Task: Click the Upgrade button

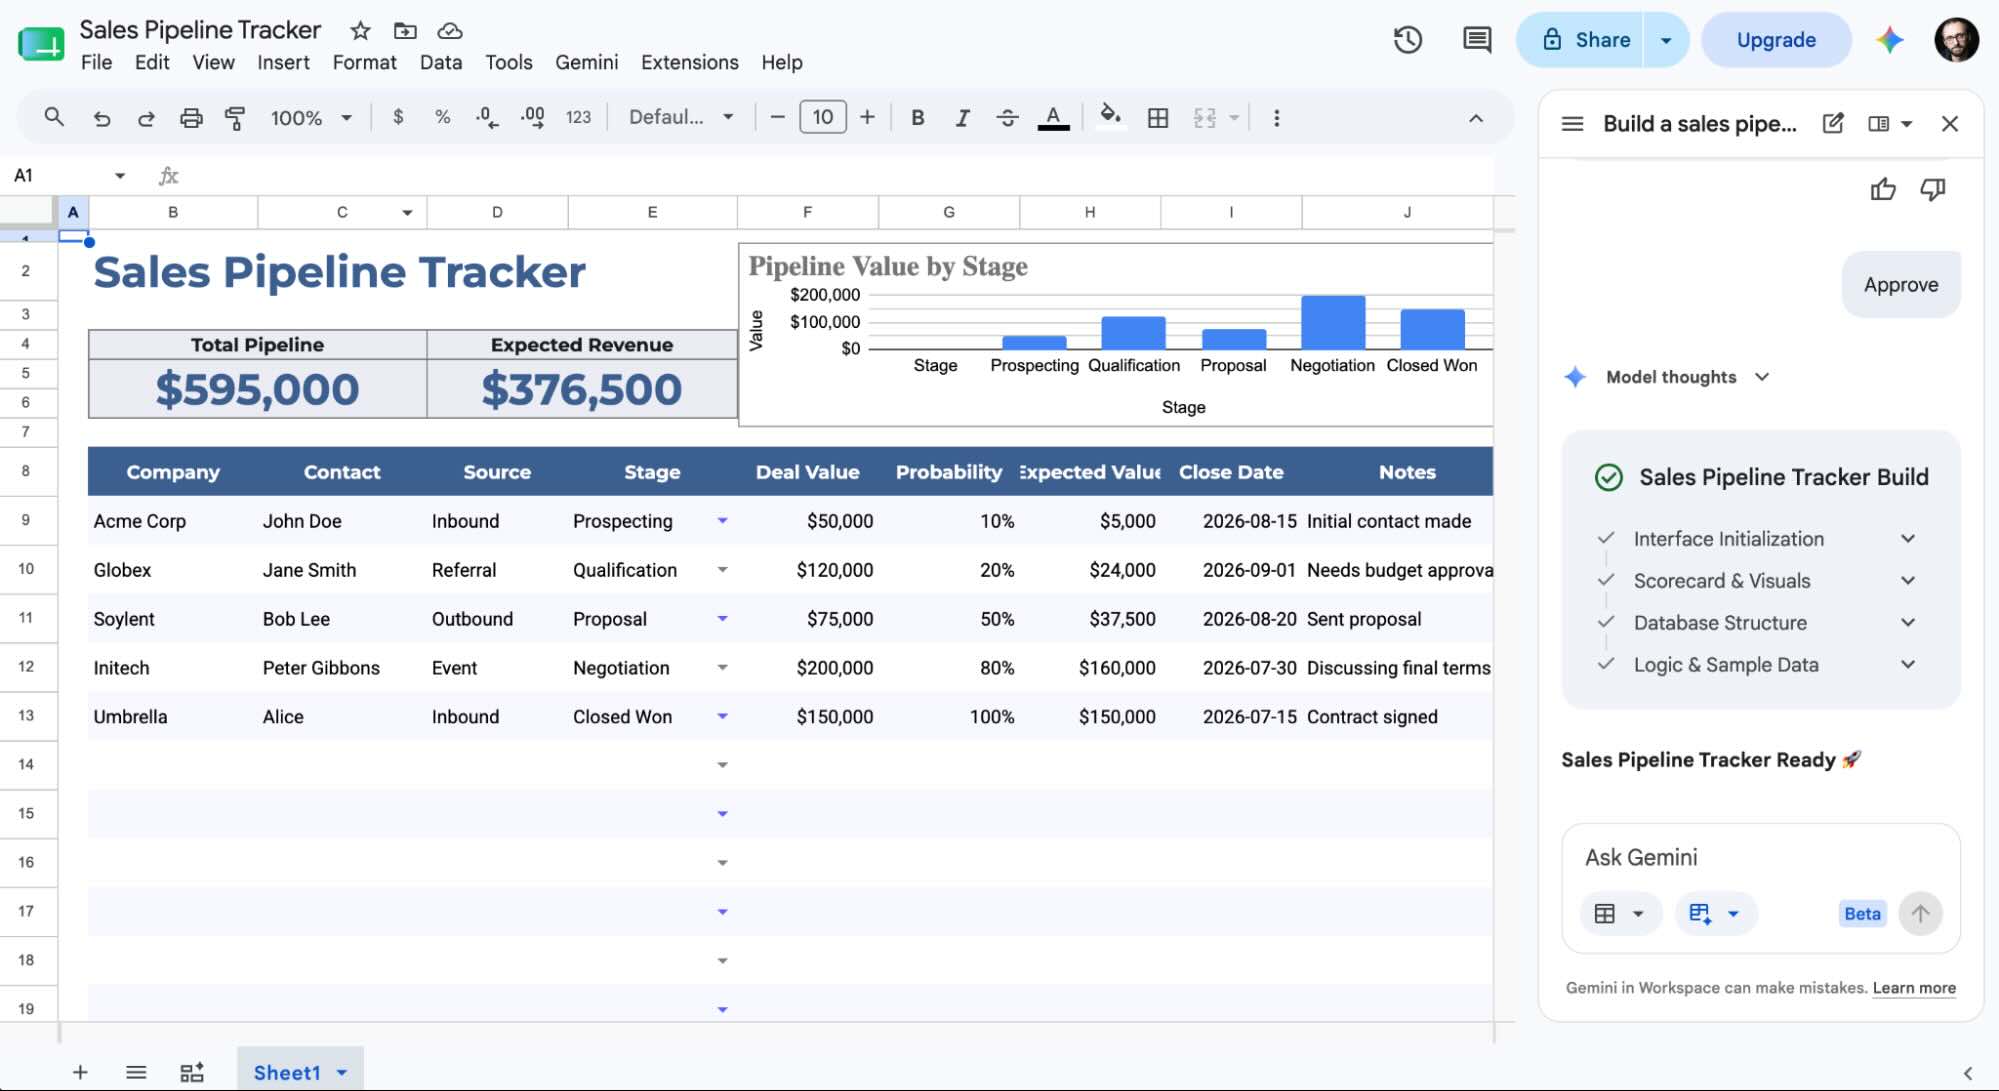Action: (x=1775, y=40)
